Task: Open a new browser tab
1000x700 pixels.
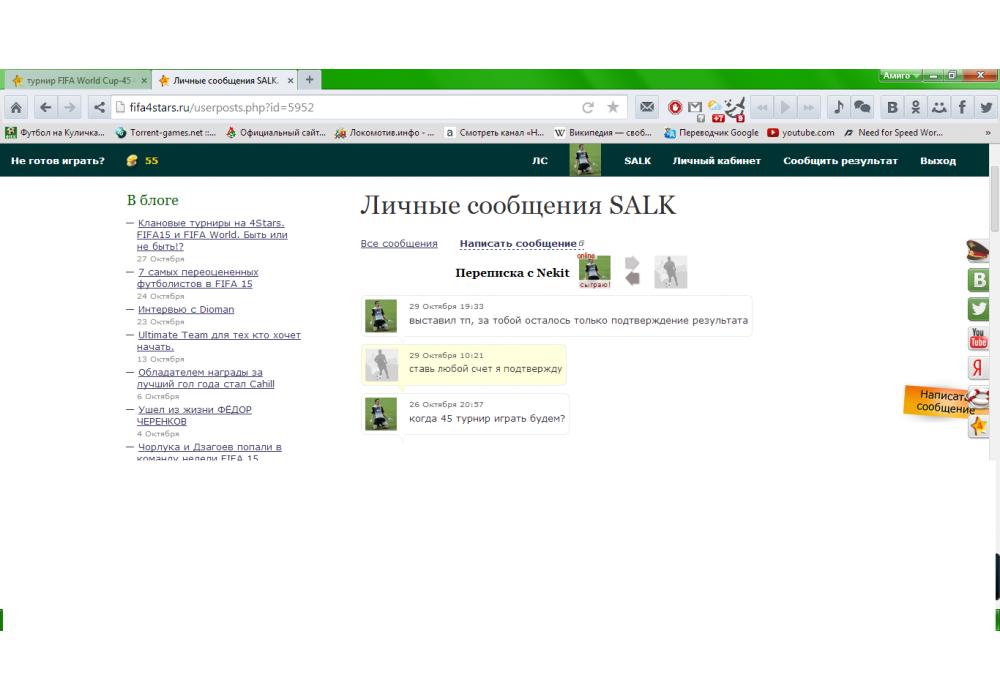Action: (x=309, y=80)
